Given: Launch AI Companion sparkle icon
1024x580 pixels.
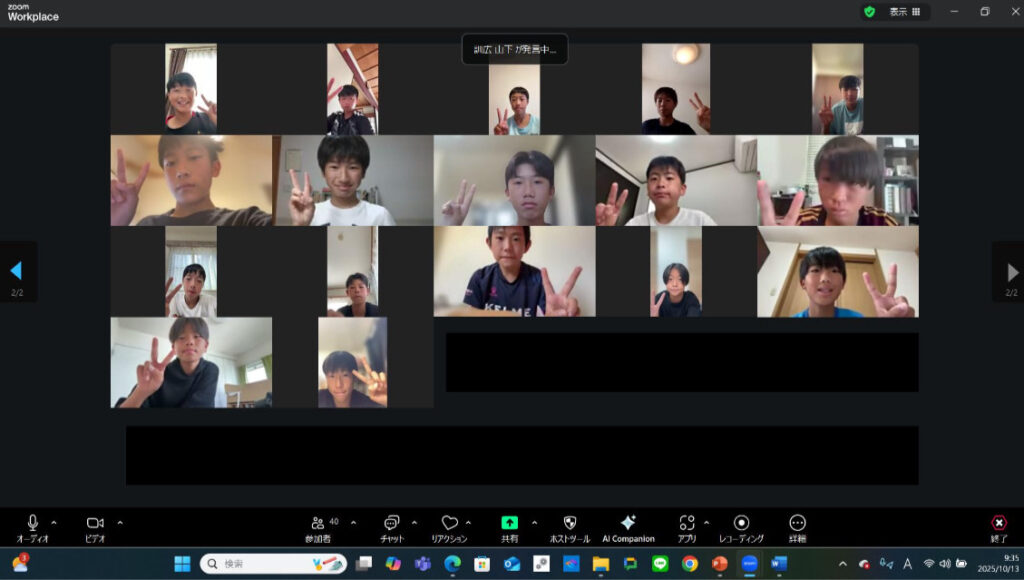Looking at the screenshot, I should [628, 523].
